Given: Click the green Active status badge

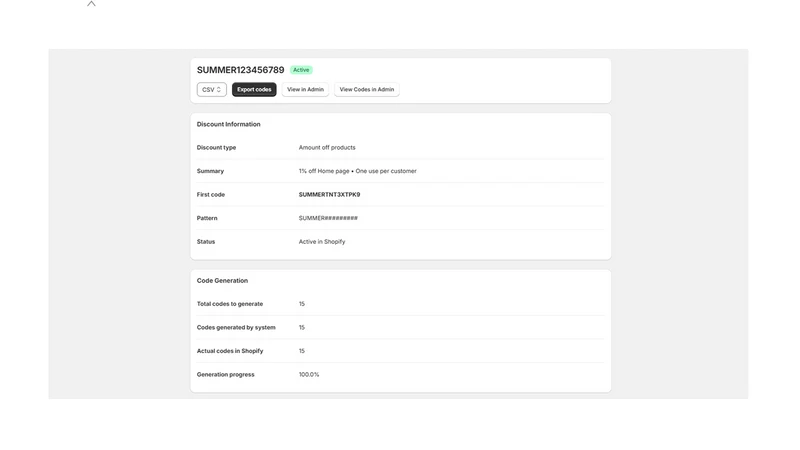Looking at the screenshot, I should click(301, 70).
